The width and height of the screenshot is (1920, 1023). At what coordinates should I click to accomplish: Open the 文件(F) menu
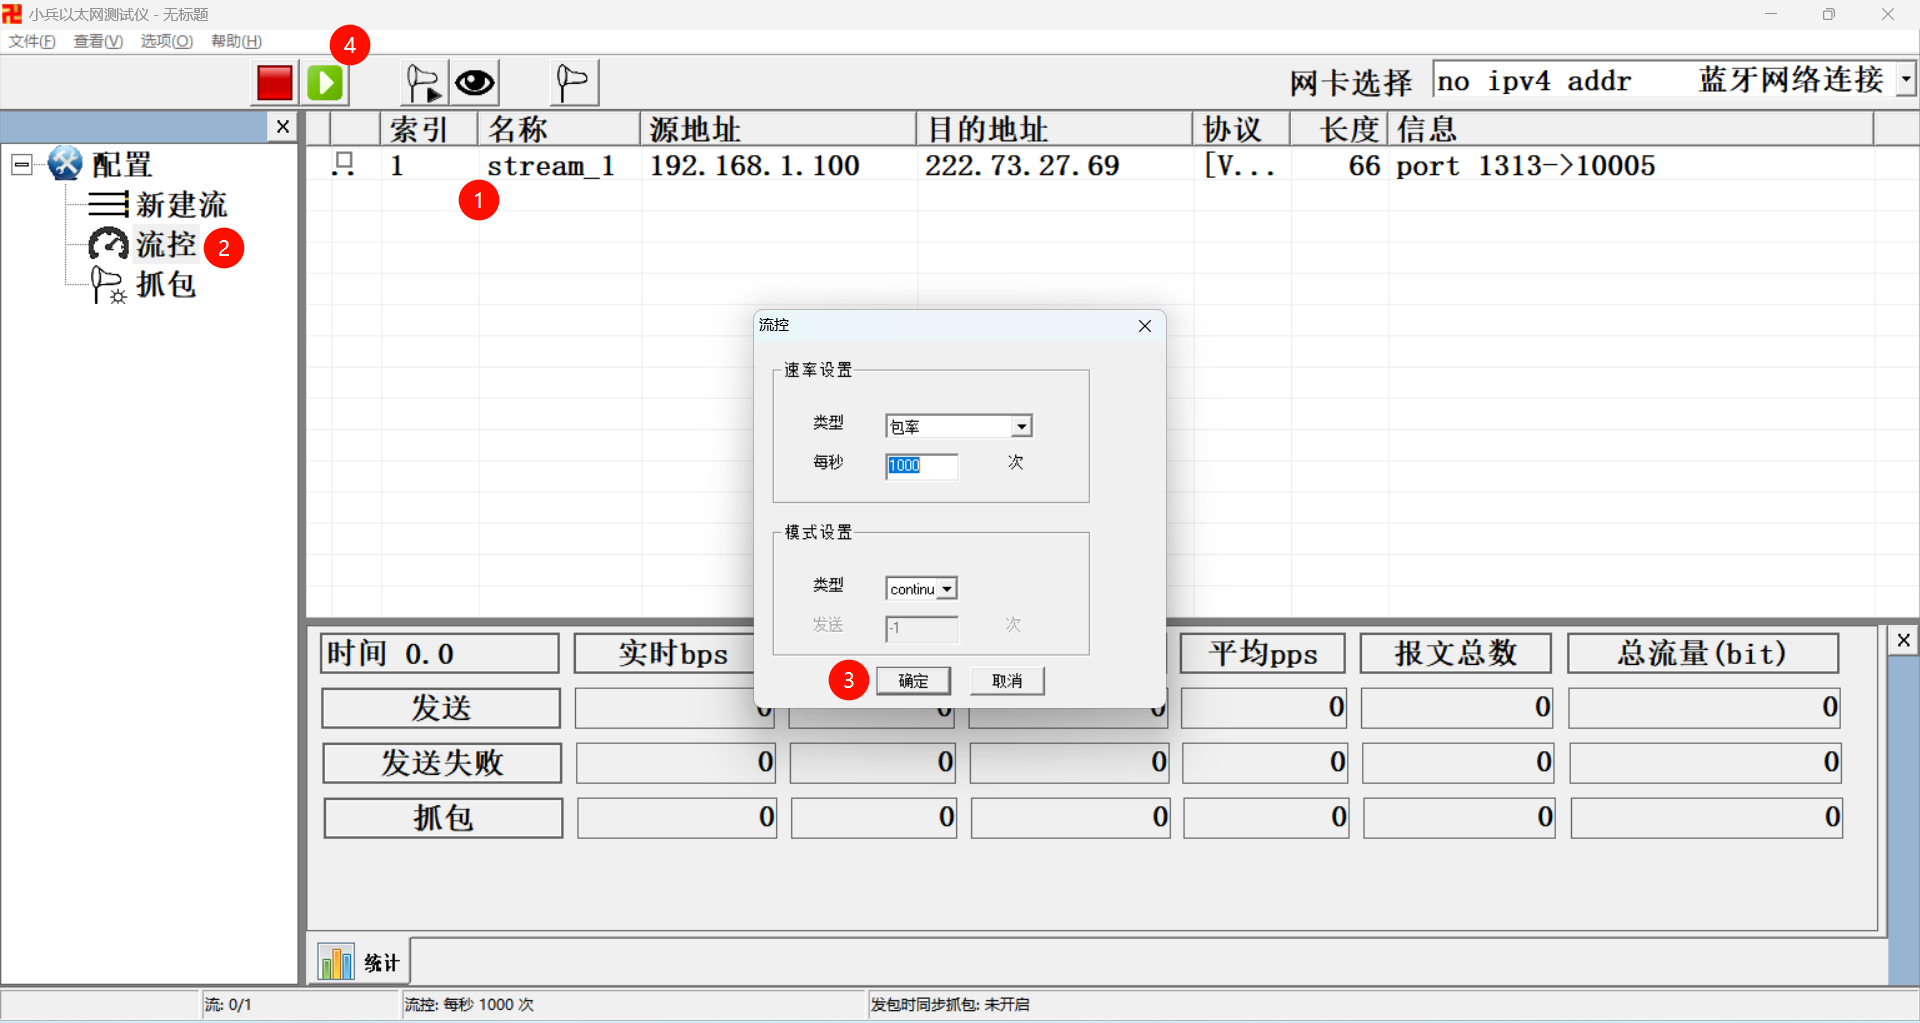tap(32, 41)
